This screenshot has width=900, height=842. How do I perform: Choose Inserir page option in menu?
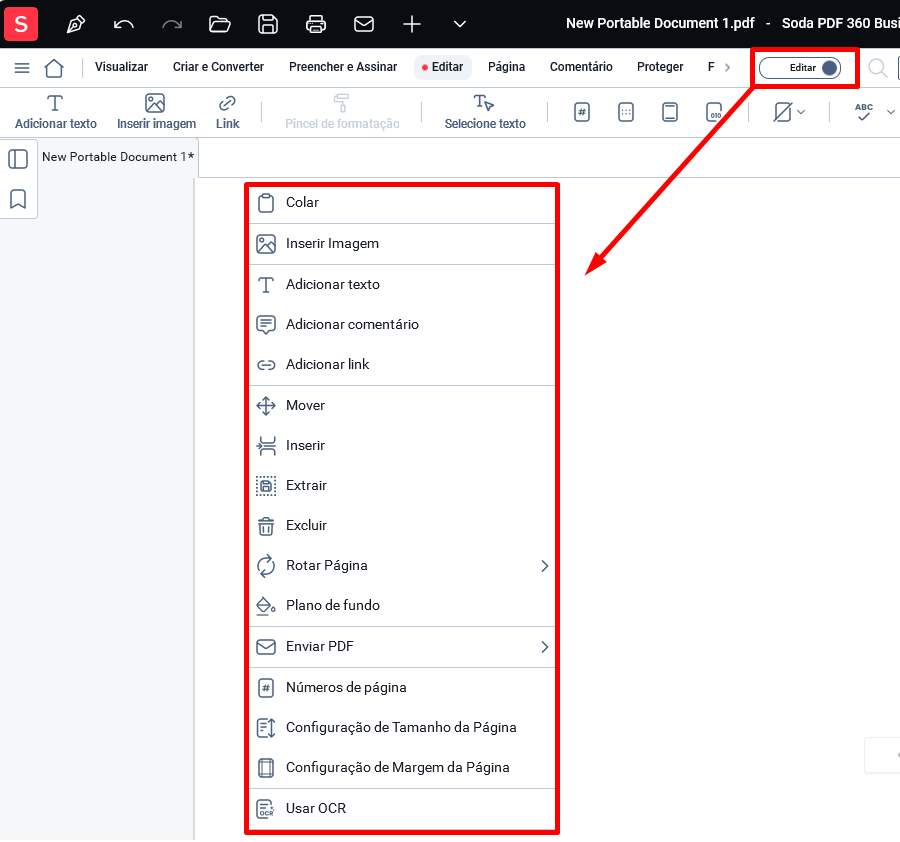pos(402,446)
